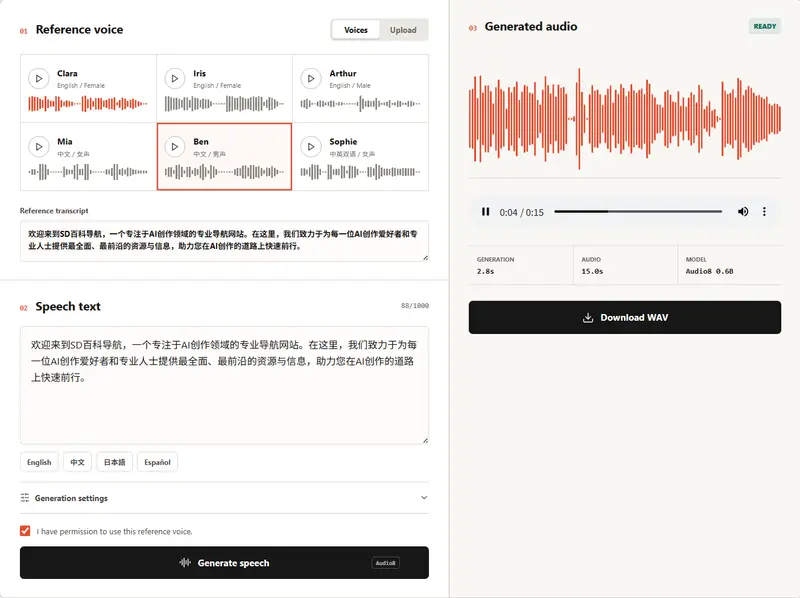This screenshot has width=800, height=598.
Task: Switch to the Voices tab
Action: pyautogui.click(x=356, y=30)
